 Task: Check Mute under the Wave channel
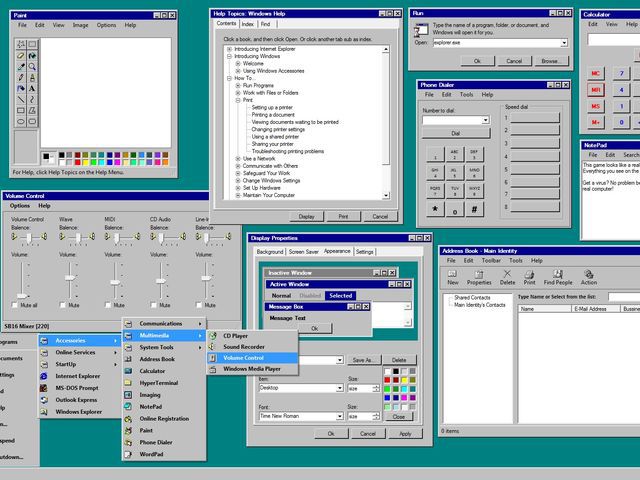(x=62, y=305)
